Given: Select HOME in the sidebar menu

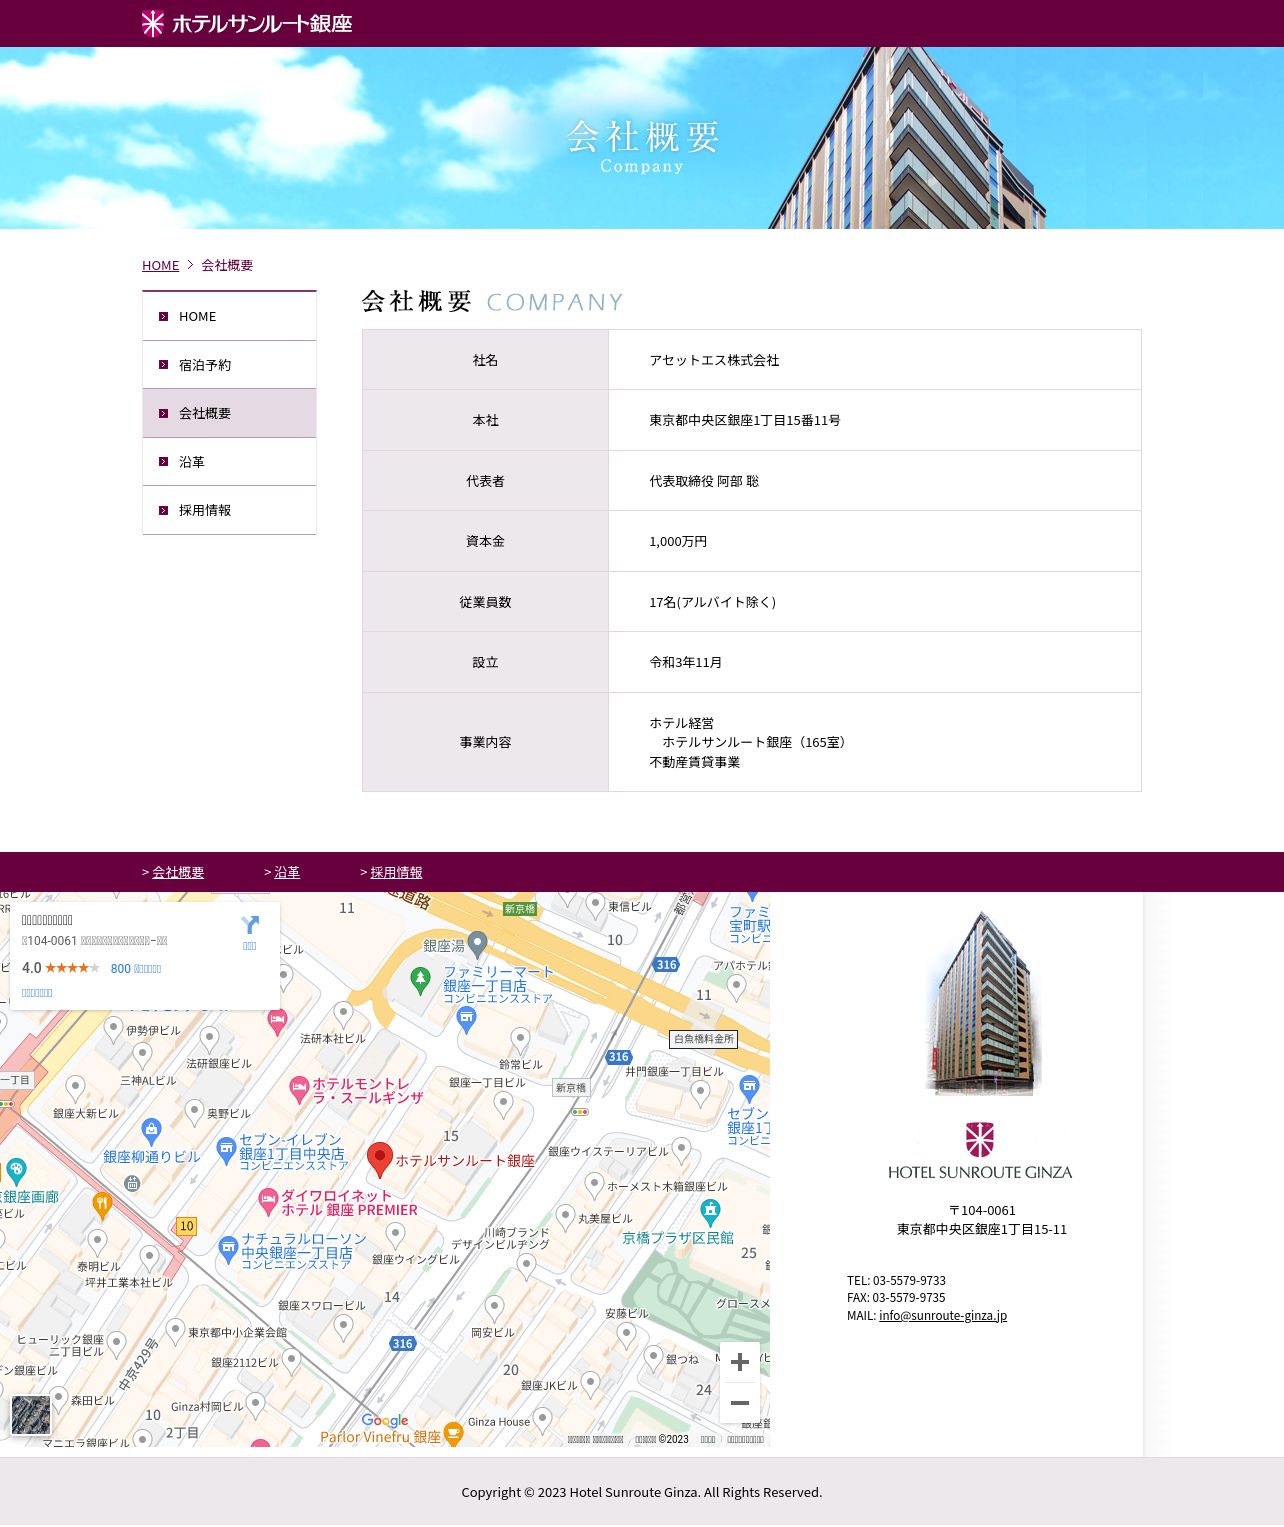Looking at the screenshot, I should [x=229, y=316].
